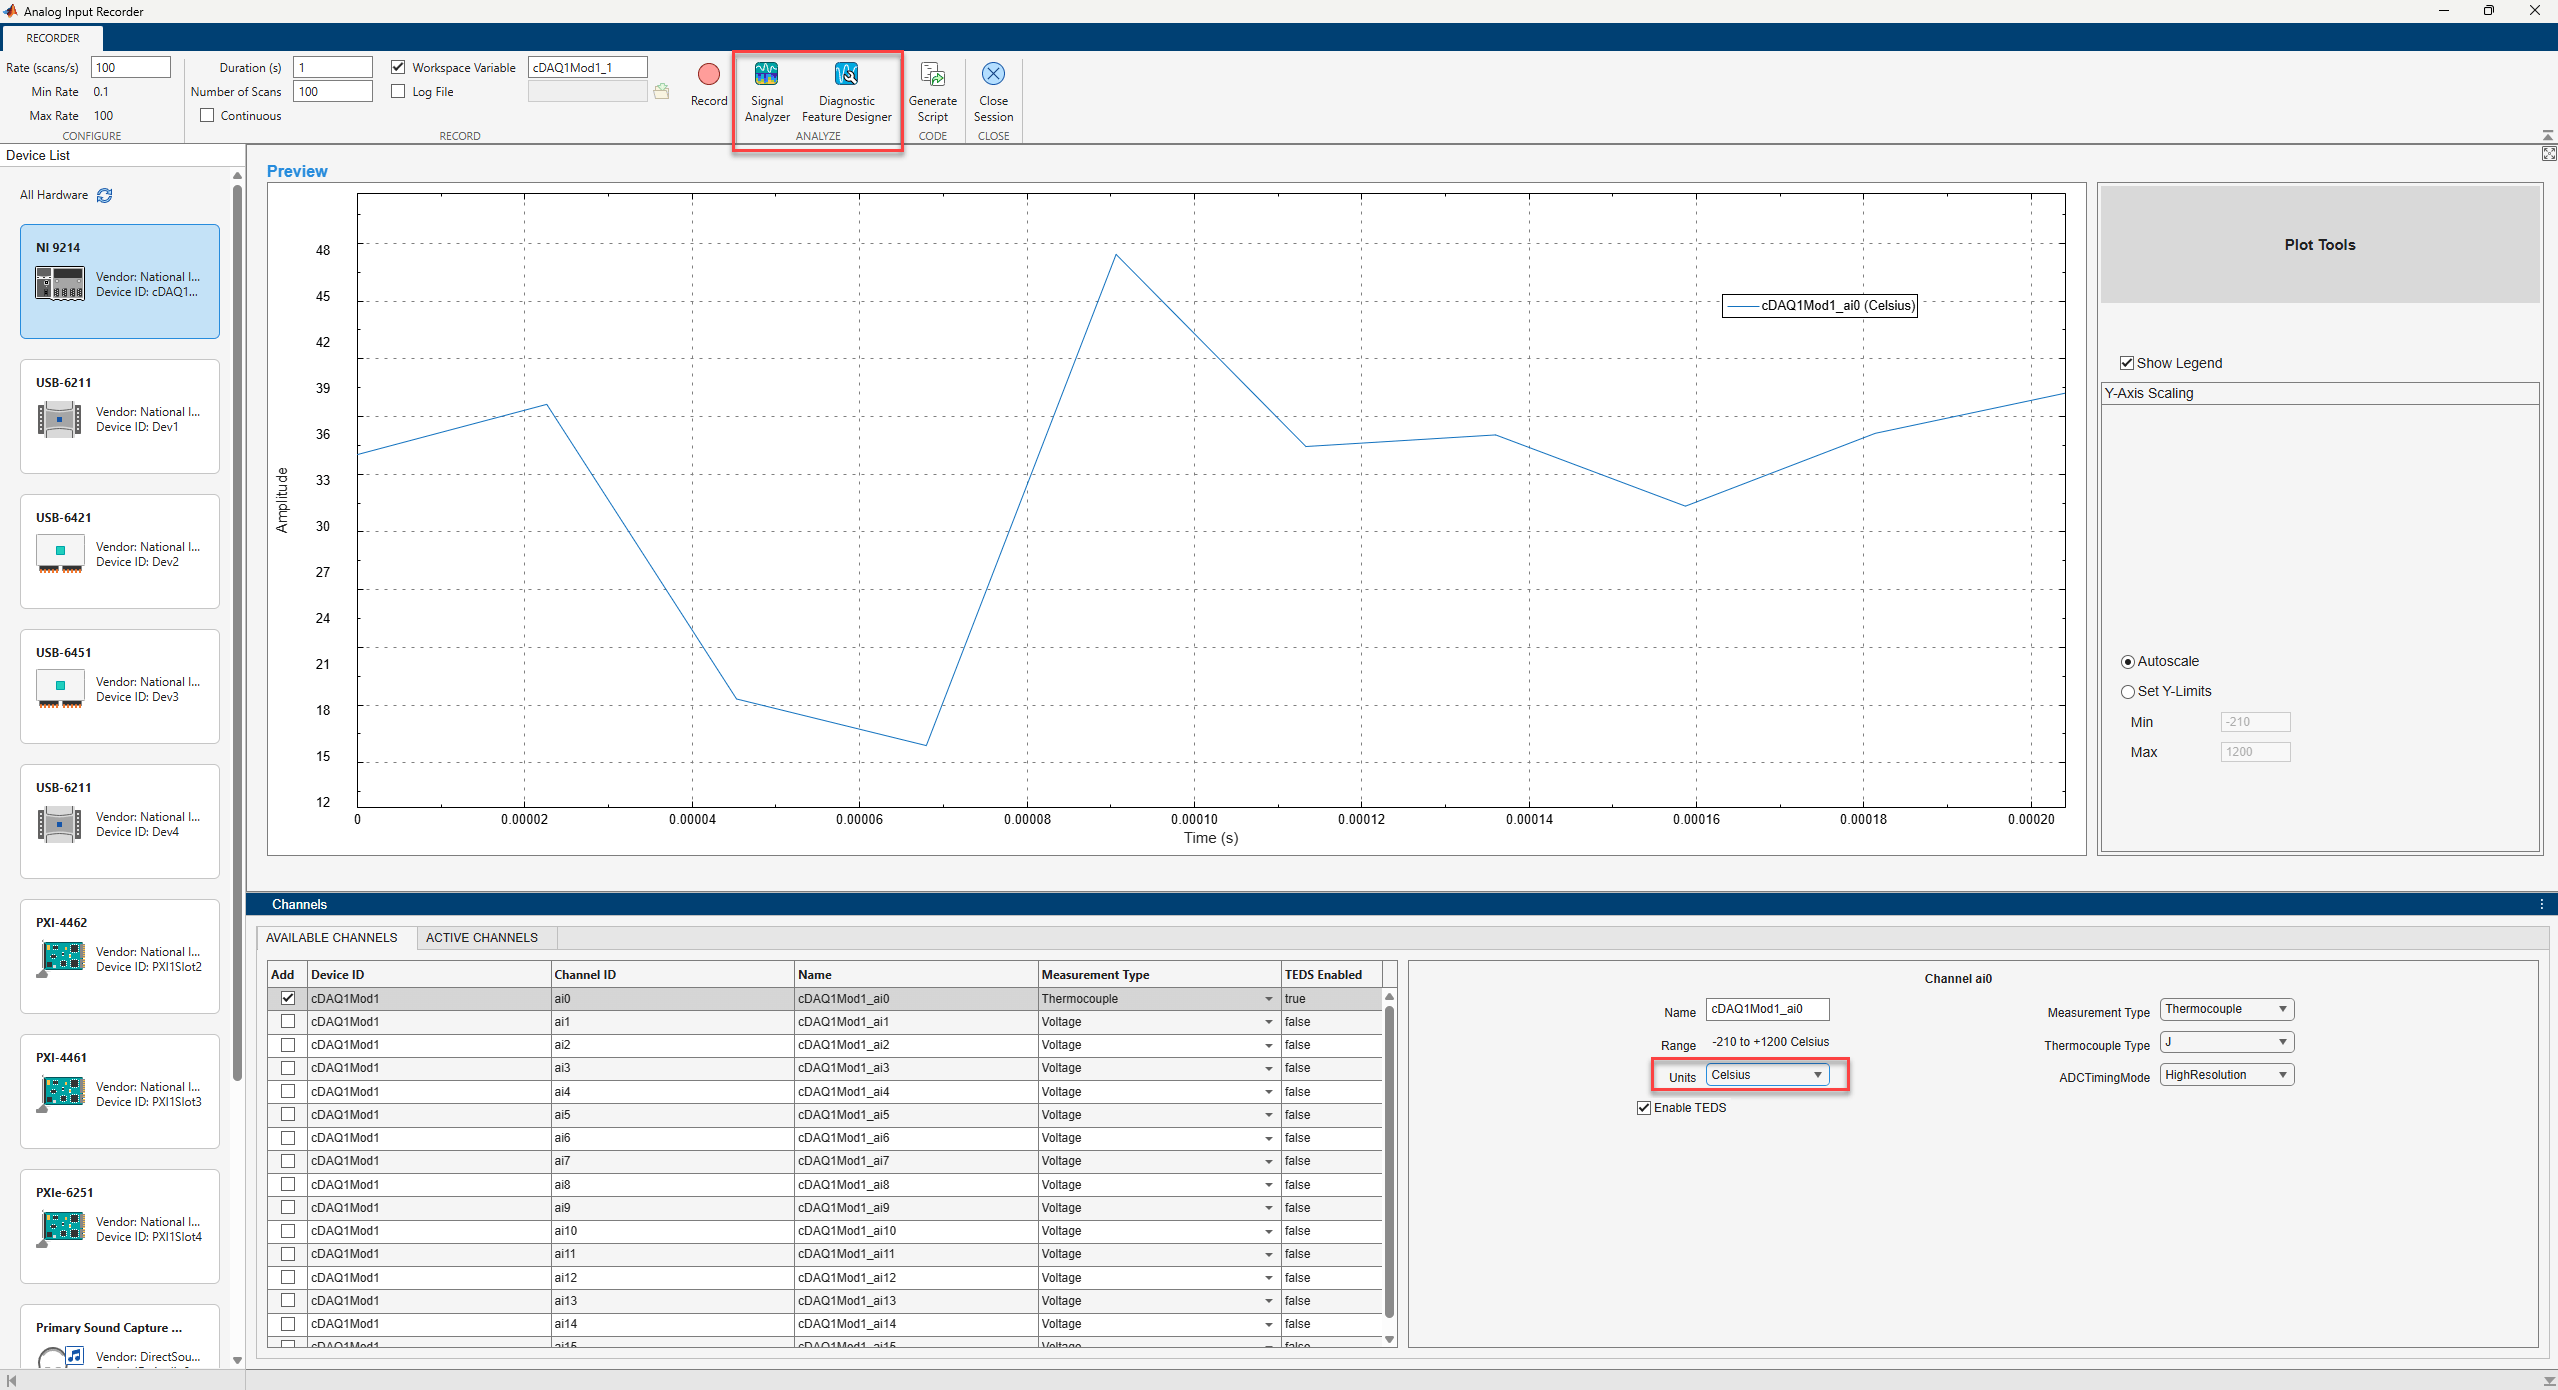Switch to the AVAILABLE CHANNELS tab
2558x1390 pixels.
click(331, 938)
